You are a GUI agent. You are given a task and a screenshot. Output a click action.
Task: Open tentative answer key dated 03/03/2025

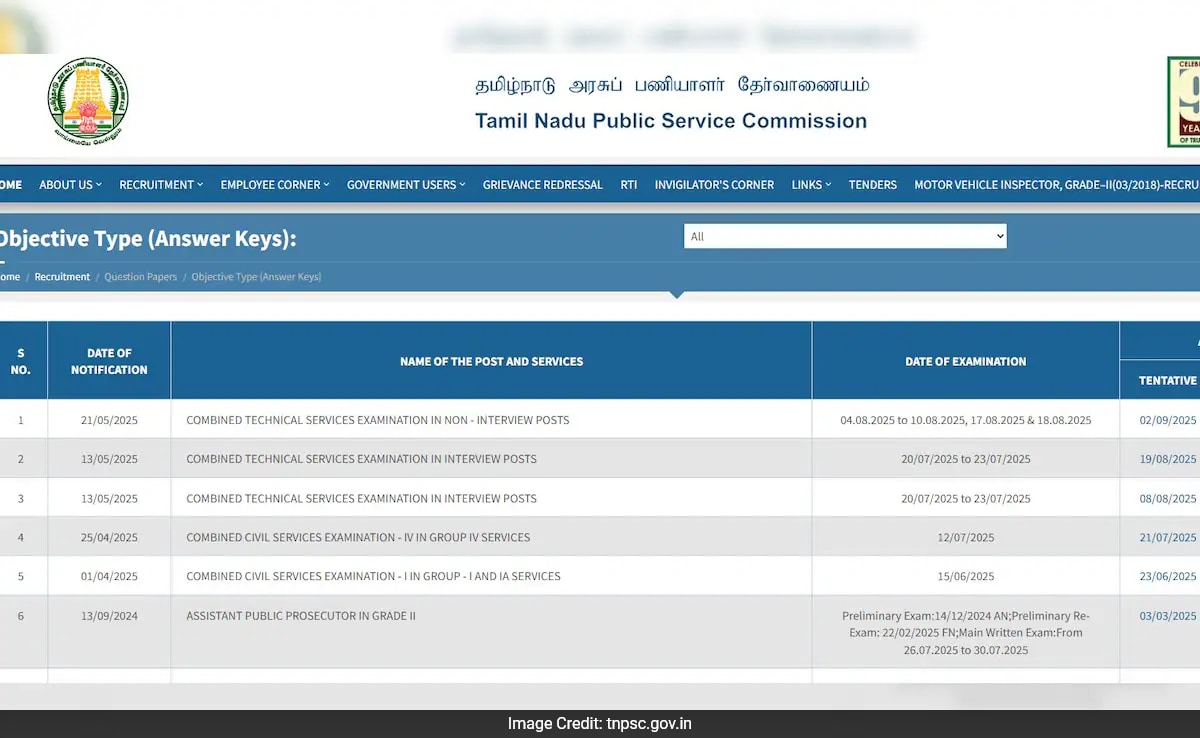[1167, 616]
